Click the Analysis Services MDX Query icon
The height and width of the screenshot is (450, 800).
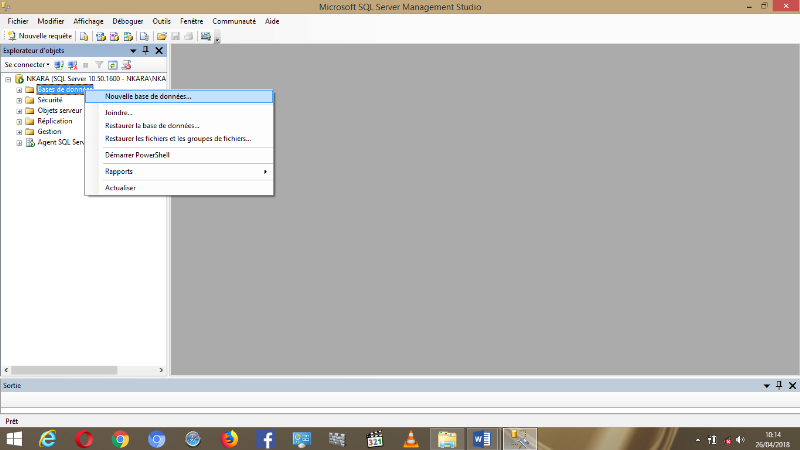101,36
